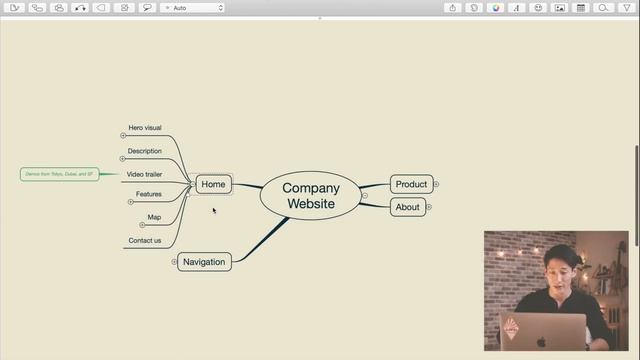Open the font style icon
640x360 pixels.
[x=517, y=8]
